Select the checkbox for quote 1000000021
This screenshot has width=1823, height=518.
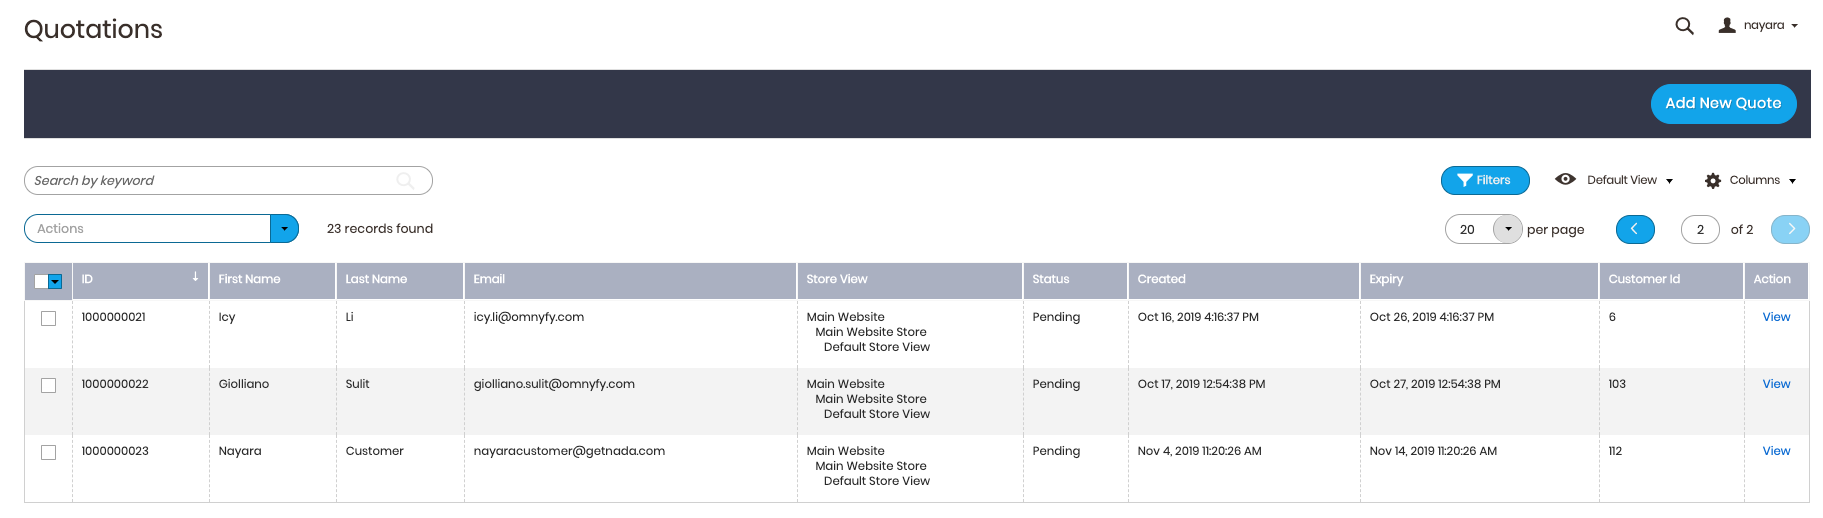48,319
